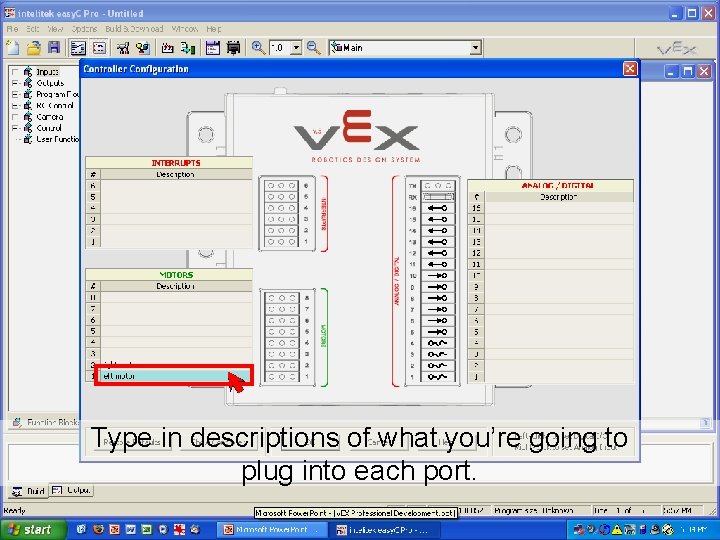Open the Build & Download menu
The height and width of the screenshot is (540, 720).
click(134, 28)
